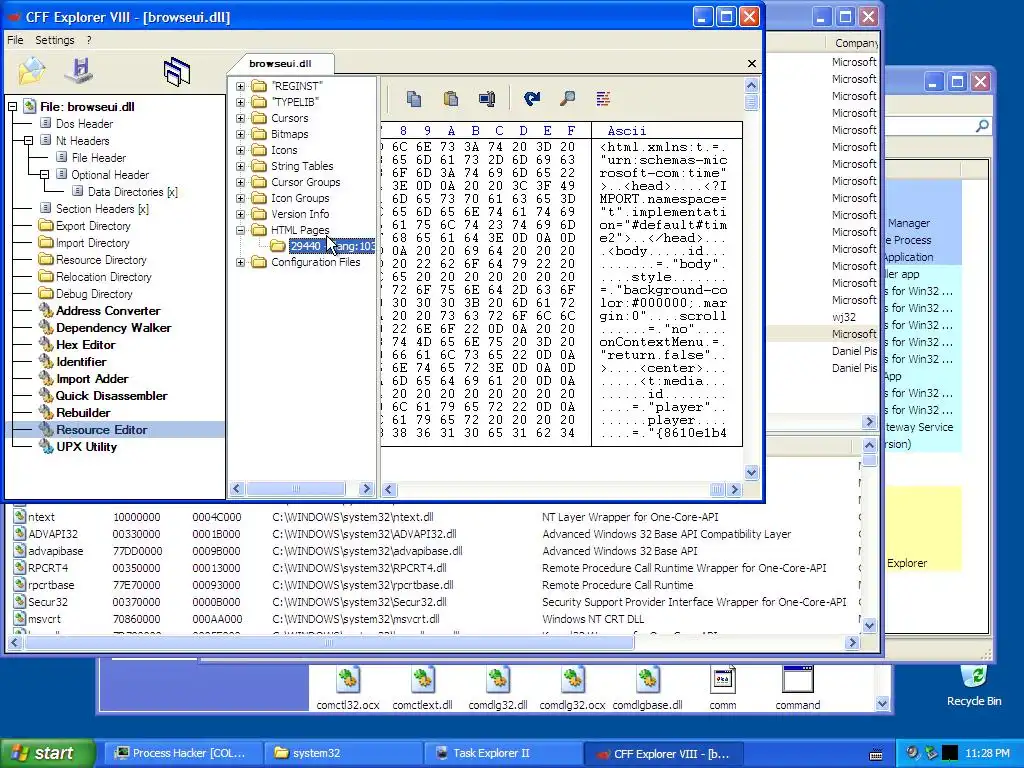Open the Settings menu
Image resolution: width=1024 pixels, height=768 pixels.
pyautogui.click(x=55, y=40)
